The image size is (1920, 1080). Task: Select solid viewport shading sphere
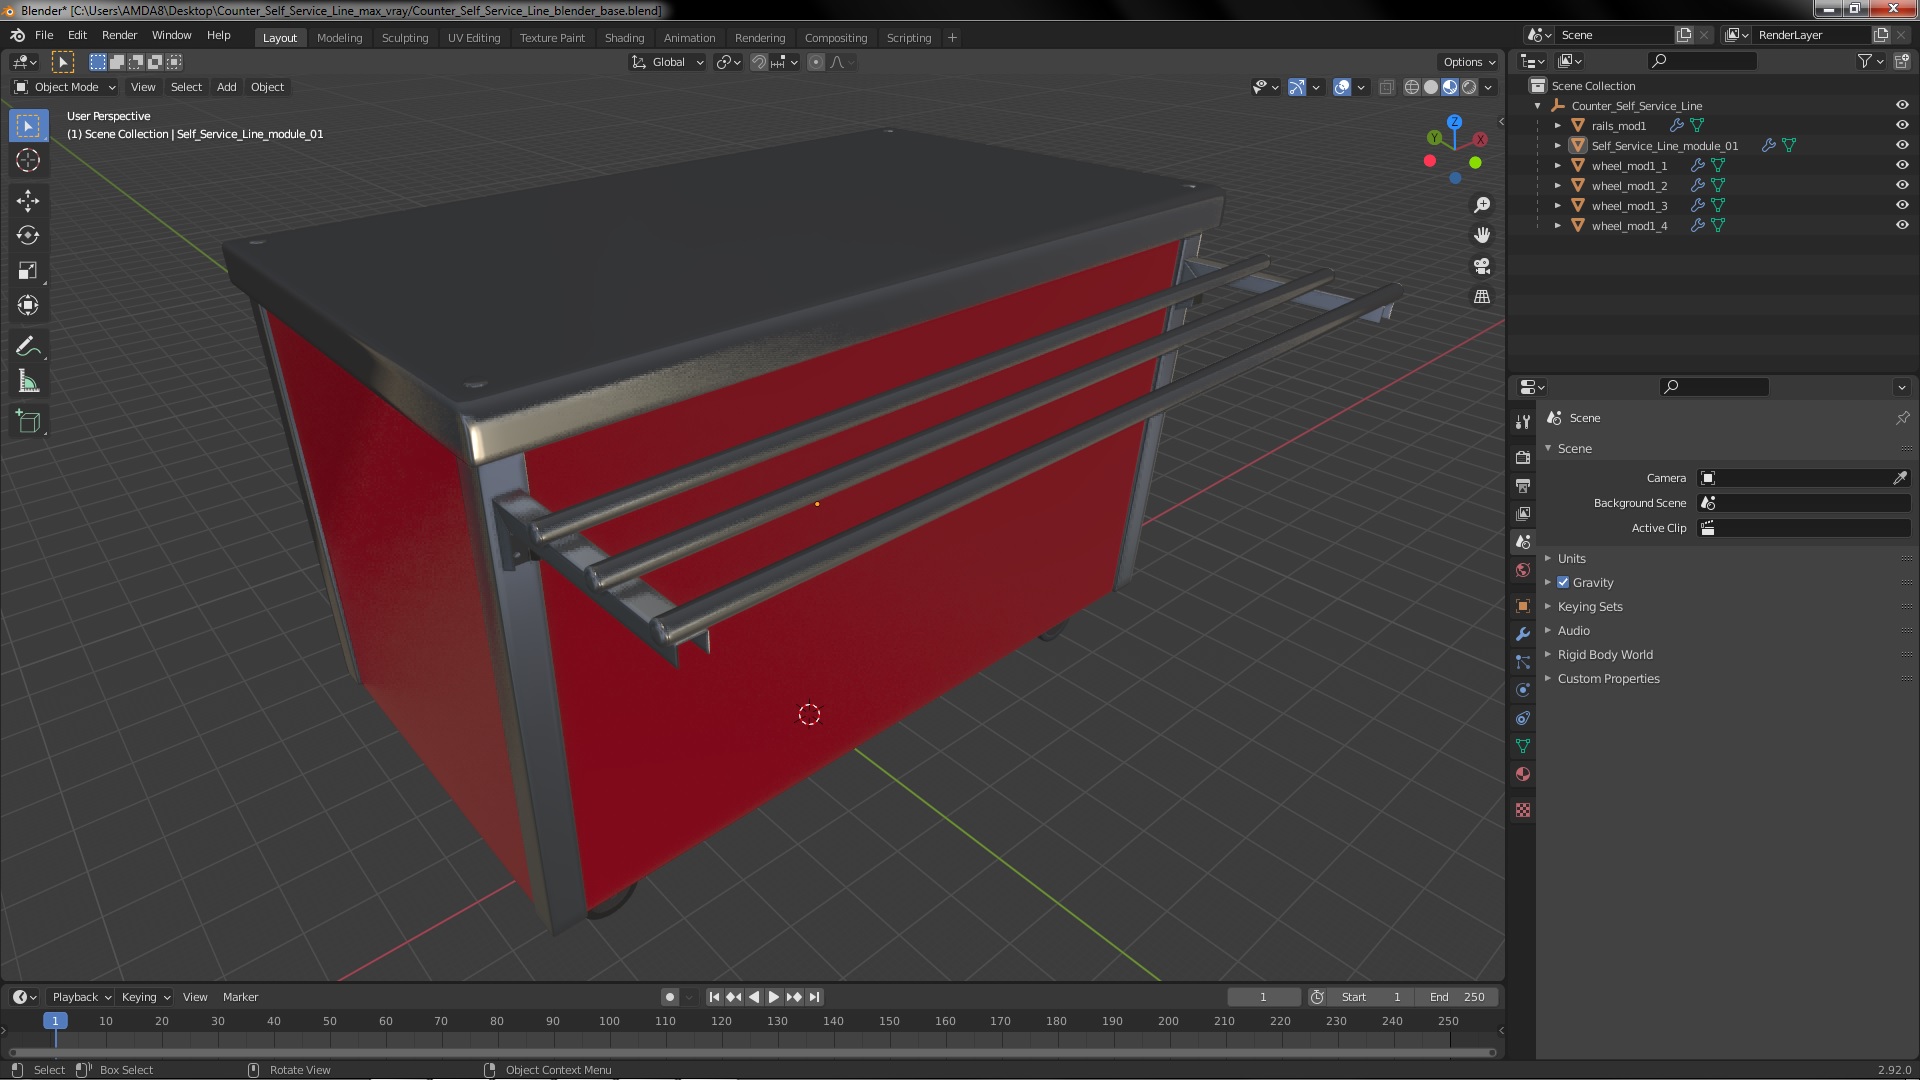pos(1431,87)
